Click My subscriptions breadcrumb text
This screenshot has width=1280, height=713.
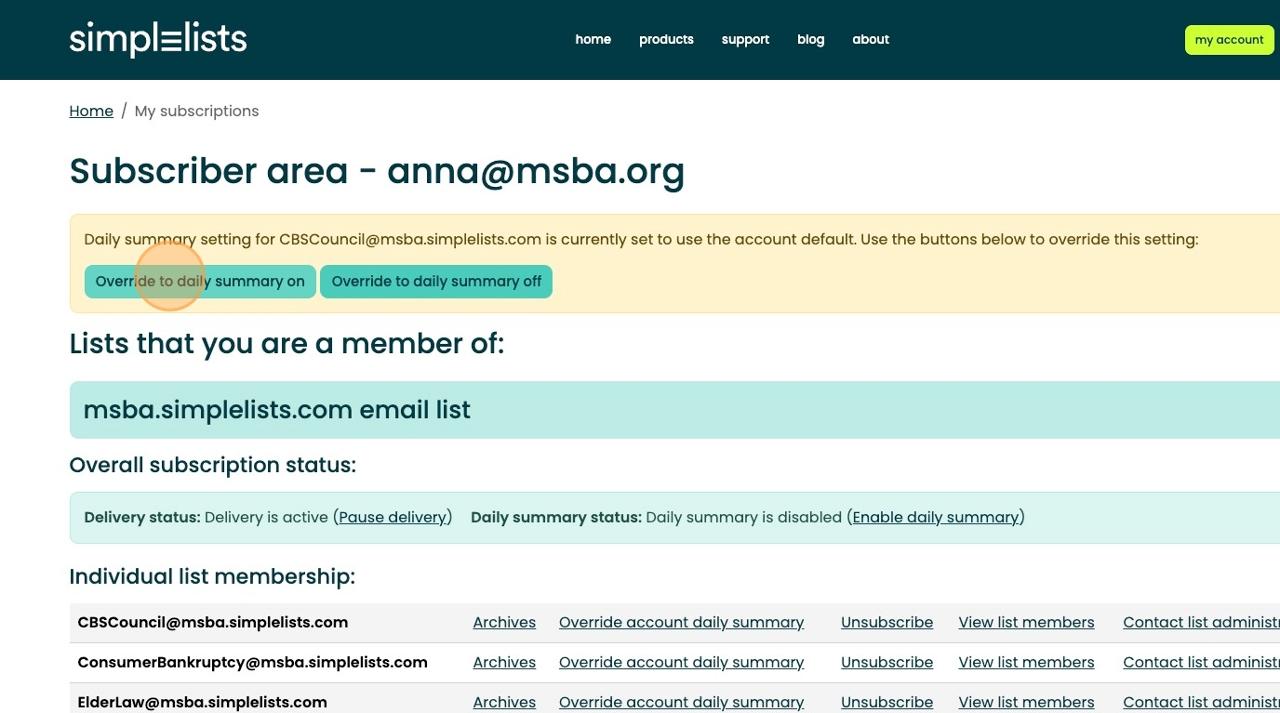(197, 111)
